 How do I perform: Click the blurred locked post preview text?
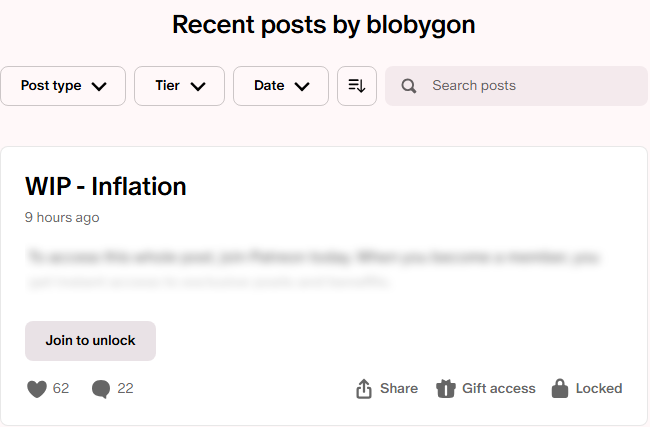pos(312,269)
